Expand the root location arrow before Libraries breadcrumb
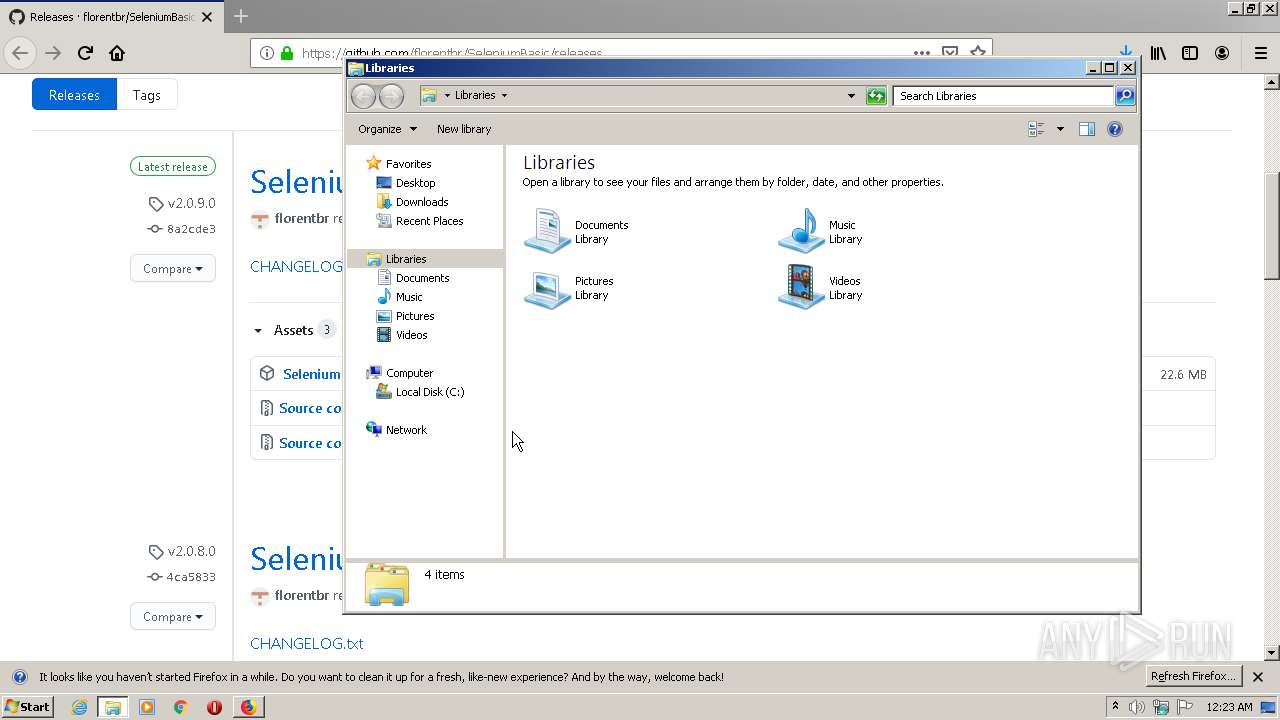 [447, 96]
